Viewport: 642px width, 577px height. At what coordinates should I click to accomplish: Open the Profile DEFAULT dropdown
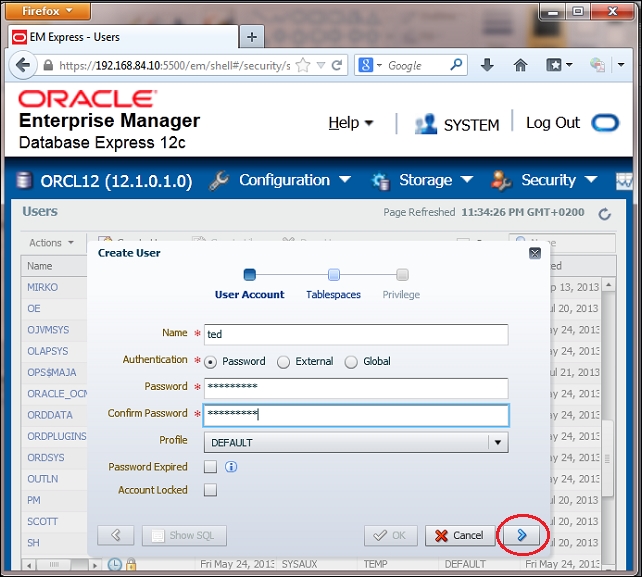(x=356, y=442)
